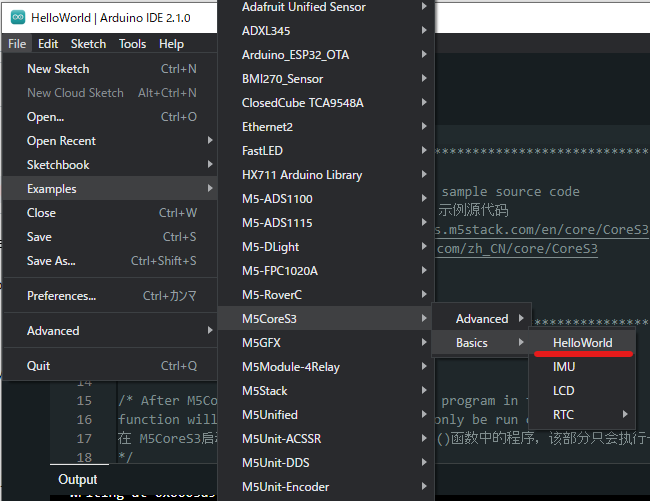Expand M5-FPC1020A examples
Viewport: 650px width, 501px height.
tap(326, 271)
